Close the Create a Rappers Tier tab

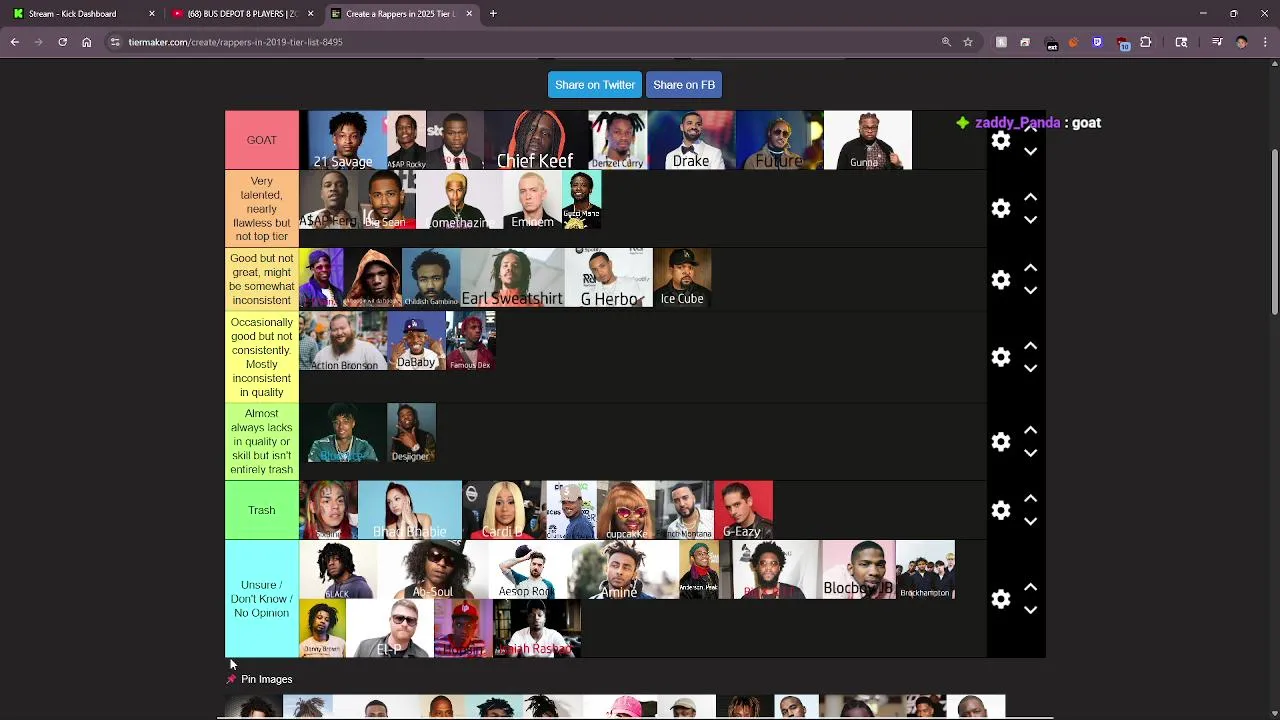pos(469,14)
